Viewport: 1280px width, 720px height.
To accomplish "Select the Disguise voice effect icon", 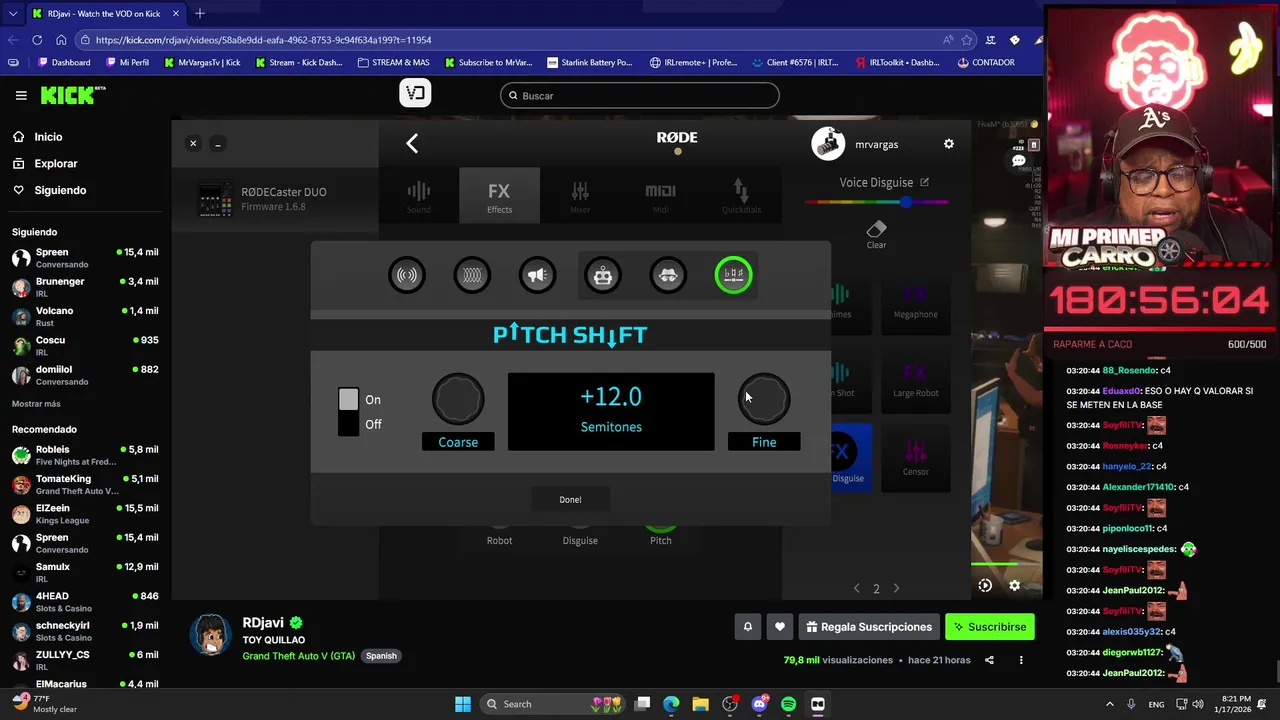I will coord(668,275).
